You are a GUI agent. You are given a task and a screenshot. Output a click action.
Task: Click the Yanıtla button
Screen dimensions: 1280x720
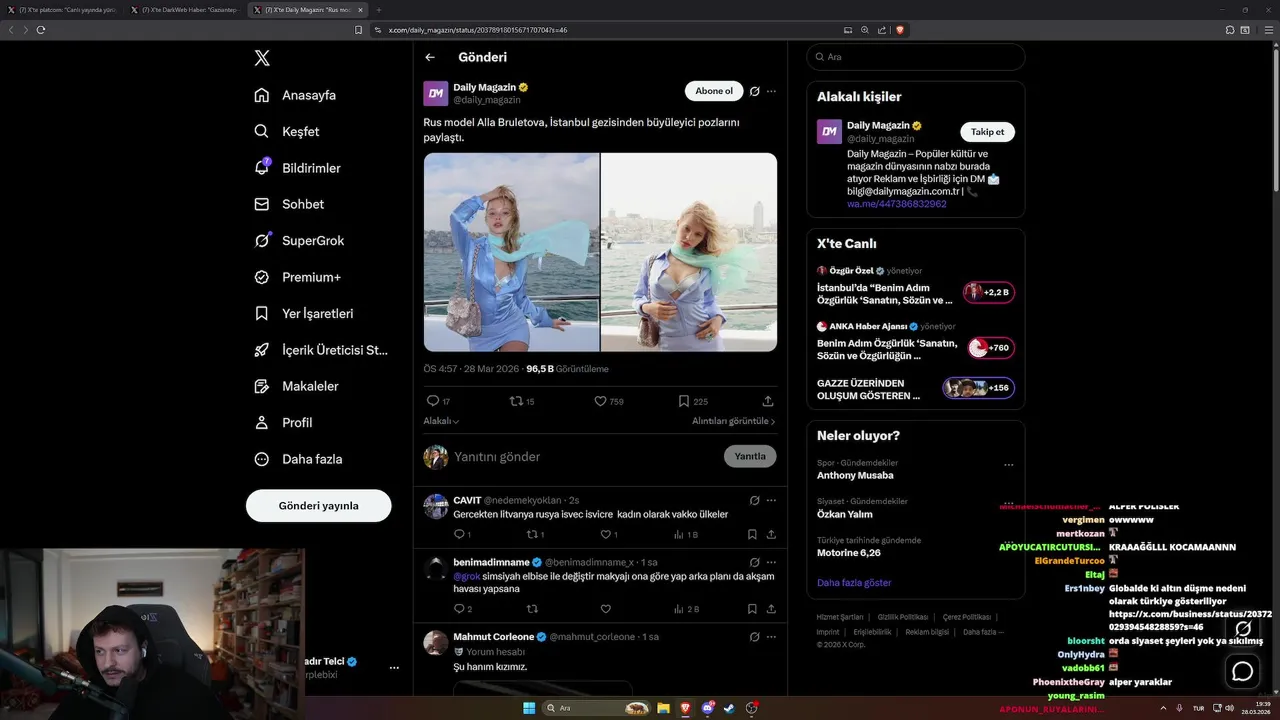[x=750, y=456]
